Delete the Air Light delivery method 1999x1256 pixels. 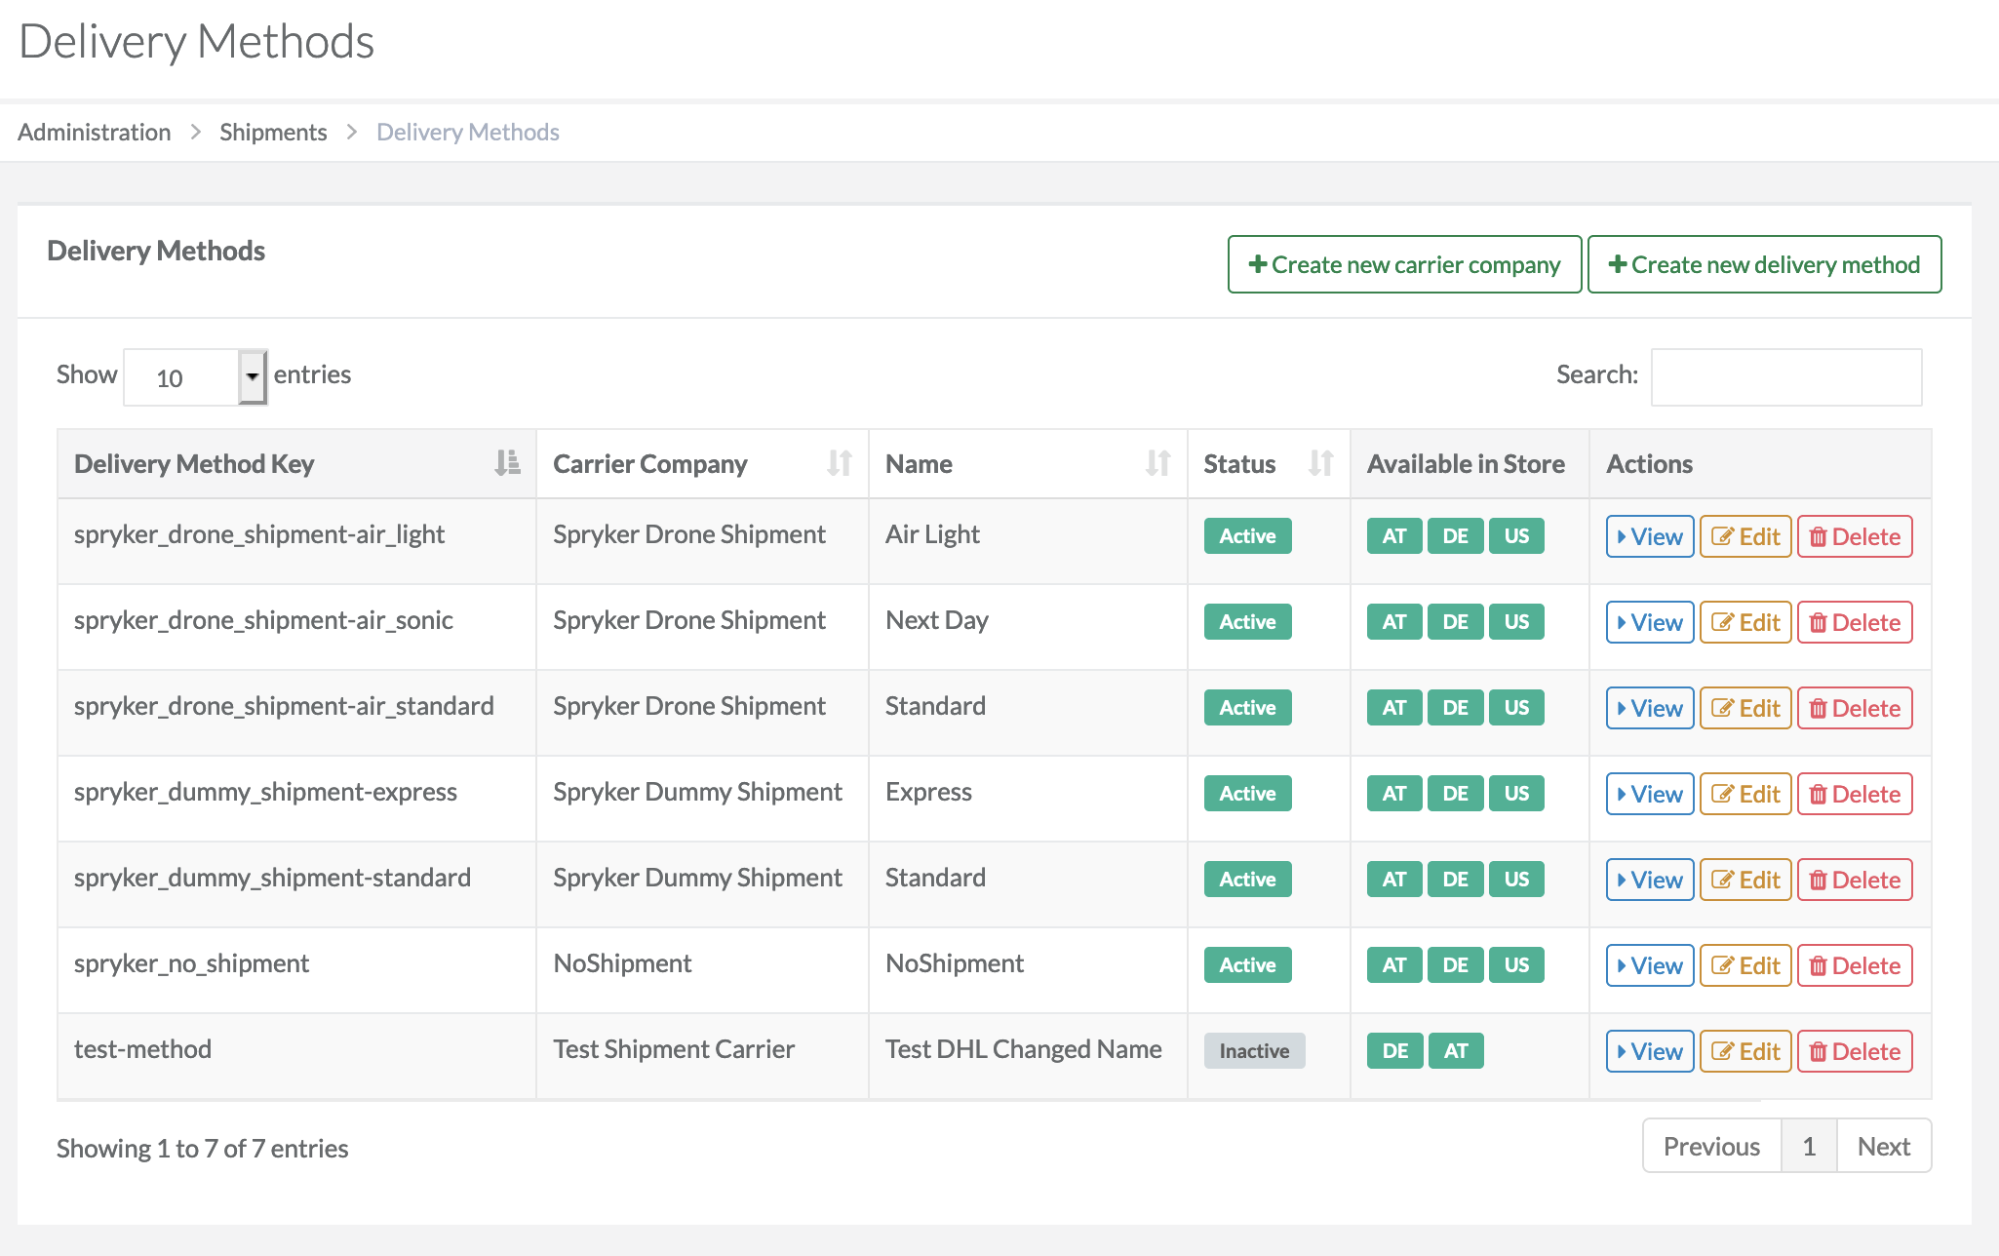1855,536
